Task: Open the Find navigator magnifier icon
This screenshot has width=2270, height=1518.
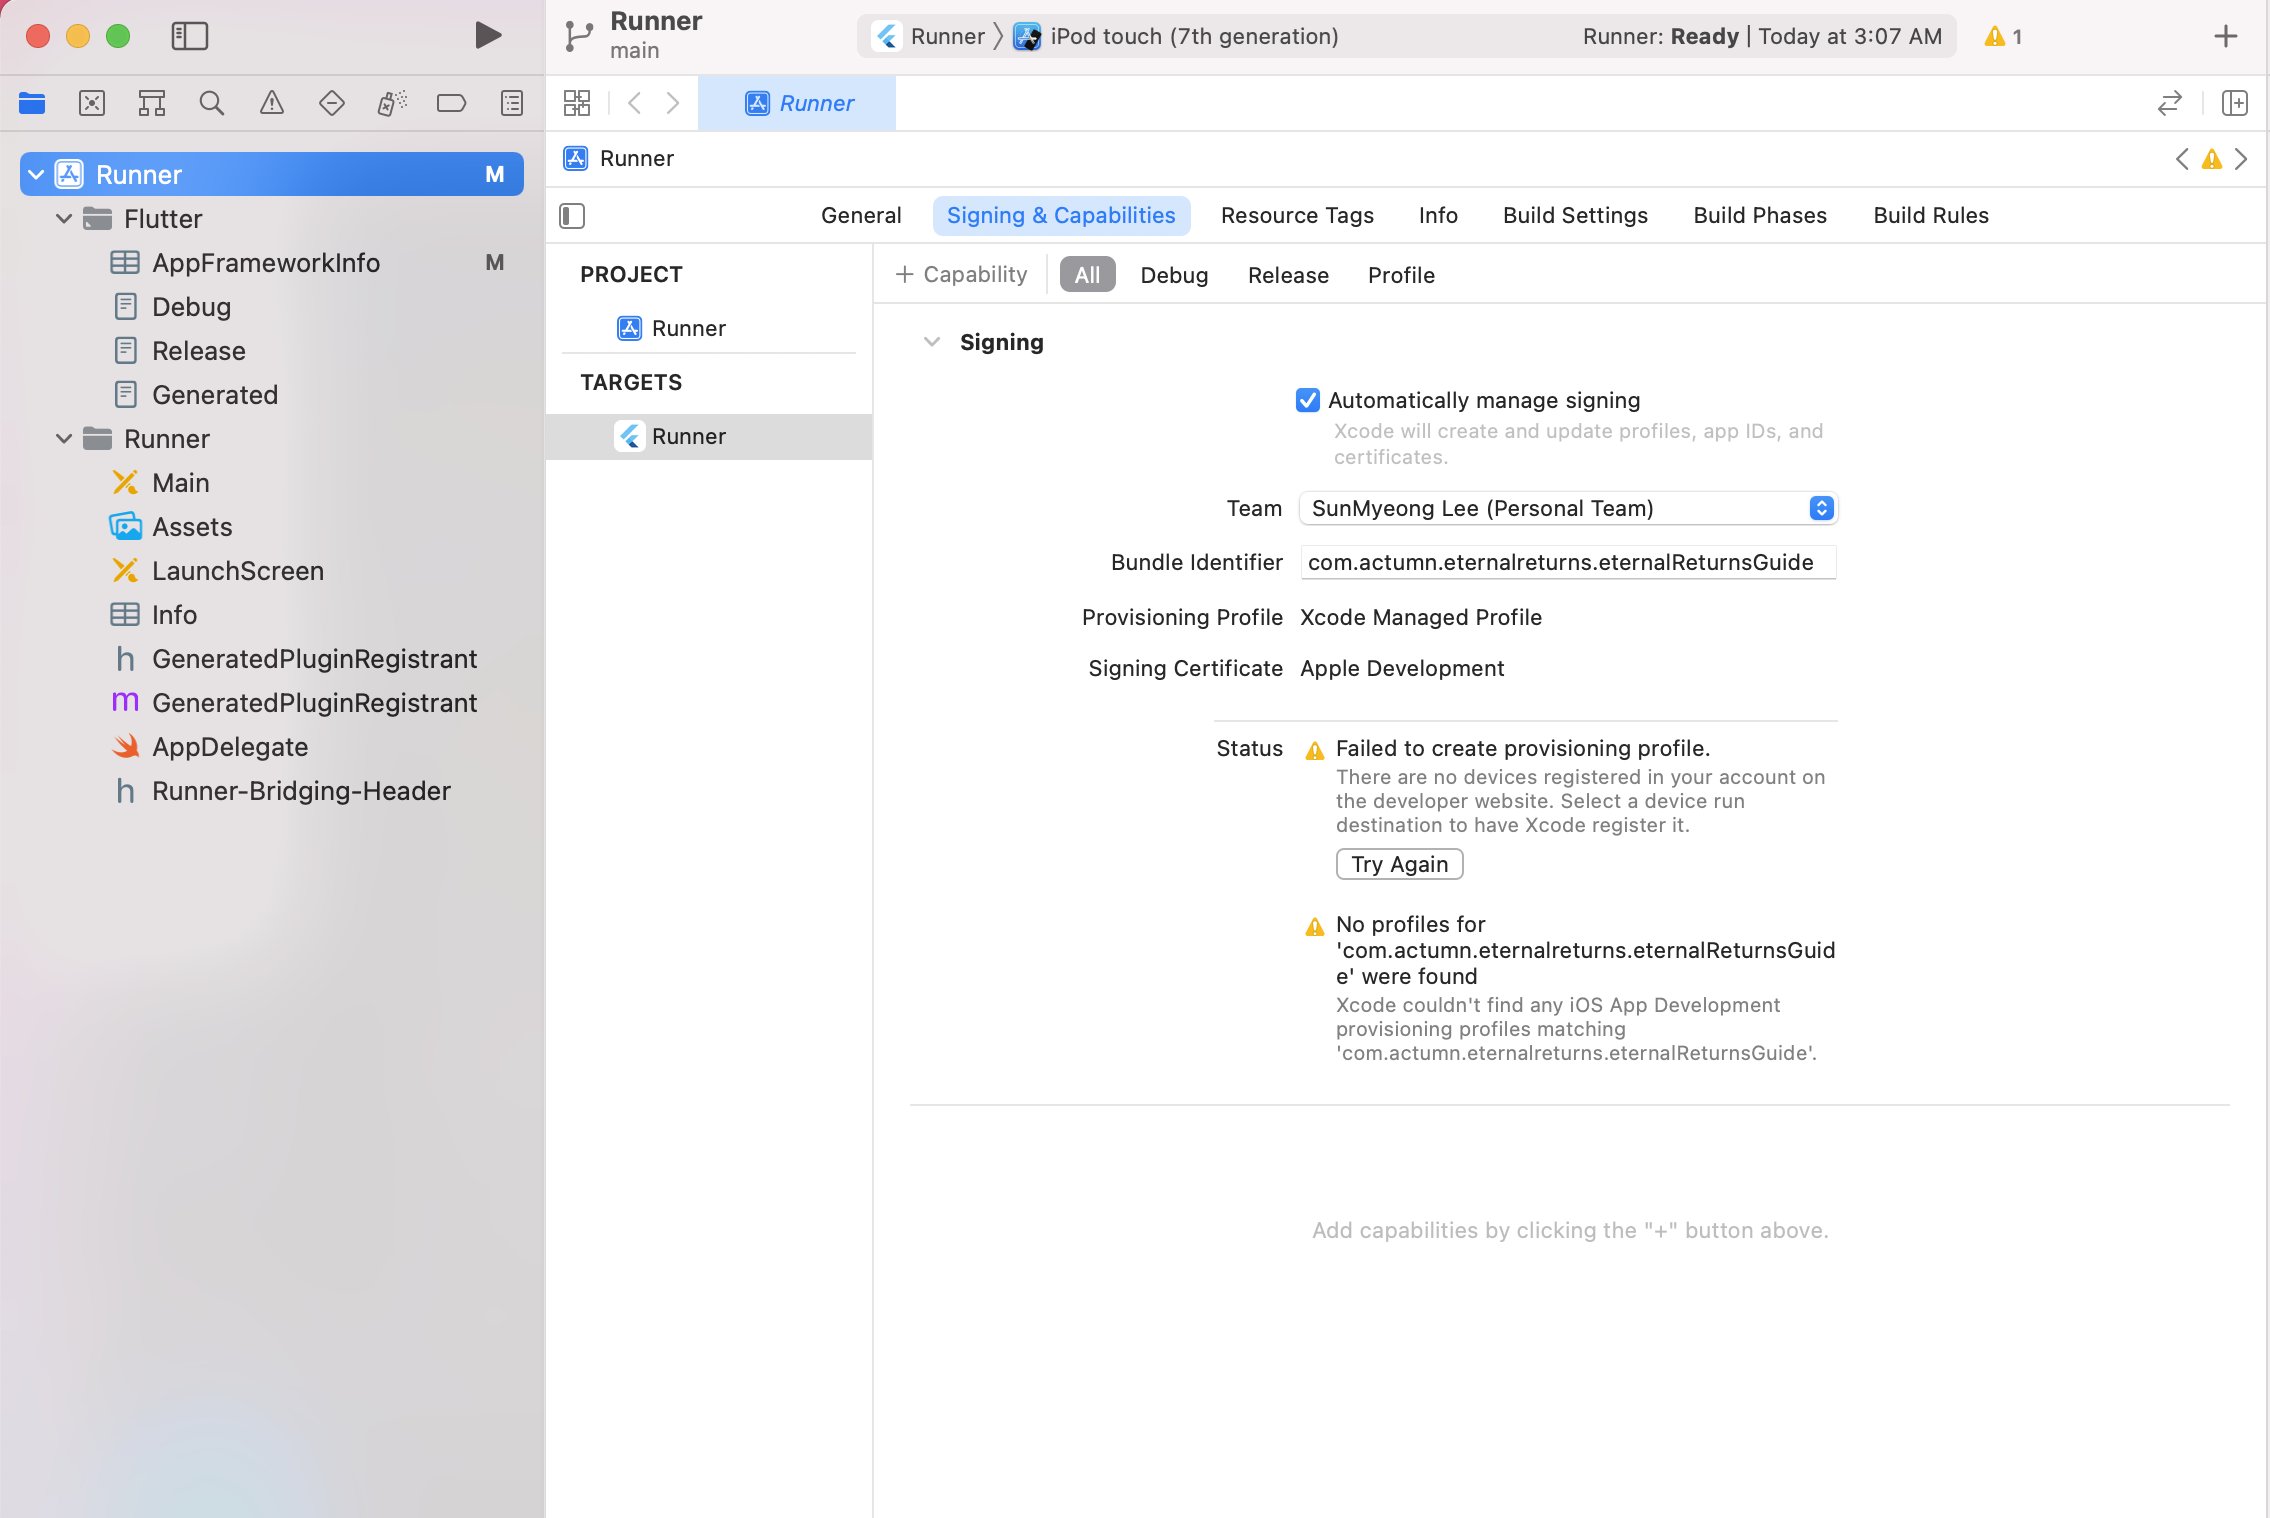Action: (x=211, y=103)
